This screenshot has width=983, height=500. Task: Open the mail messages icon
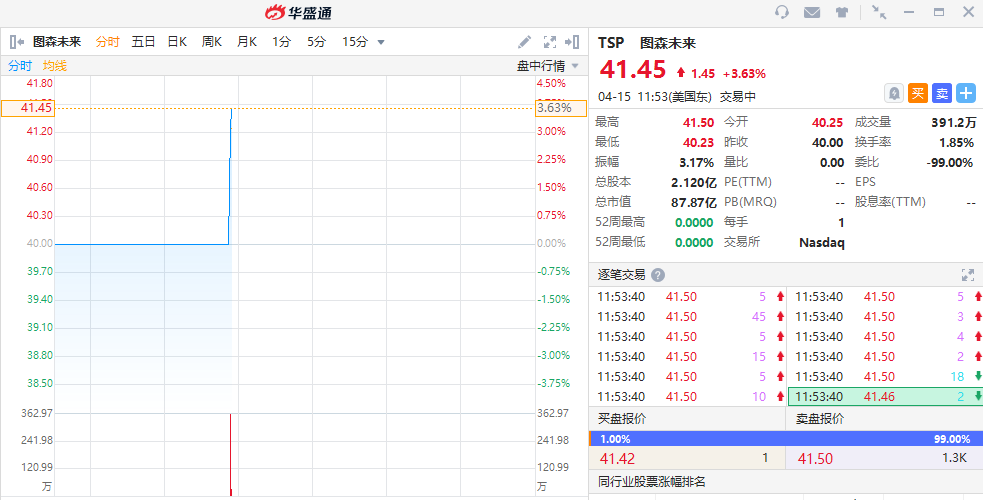coord(812,12)
